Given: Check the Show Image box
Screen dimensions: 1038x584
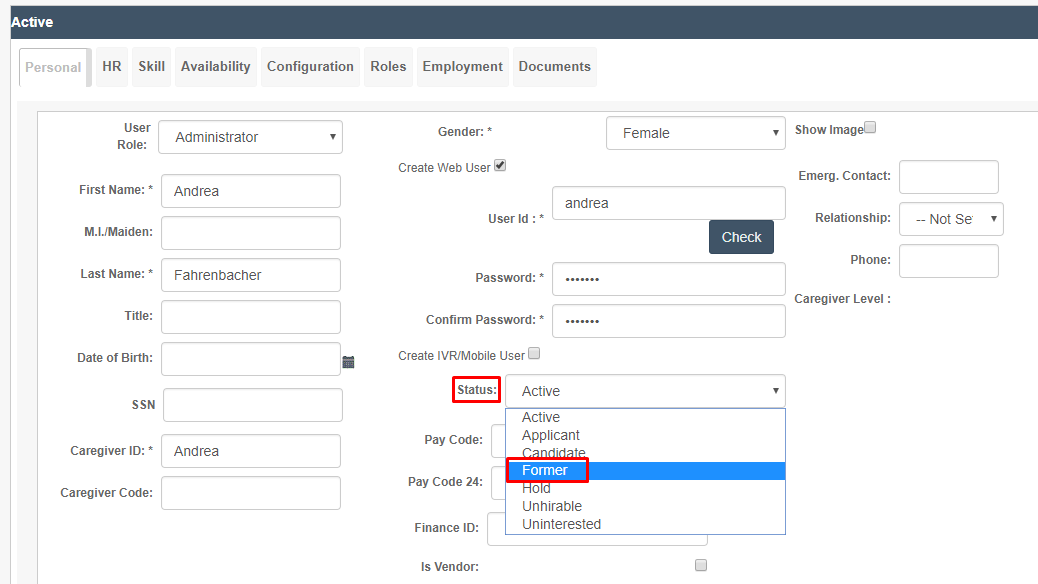Looking at the screenshot, I should coord(871,127).
